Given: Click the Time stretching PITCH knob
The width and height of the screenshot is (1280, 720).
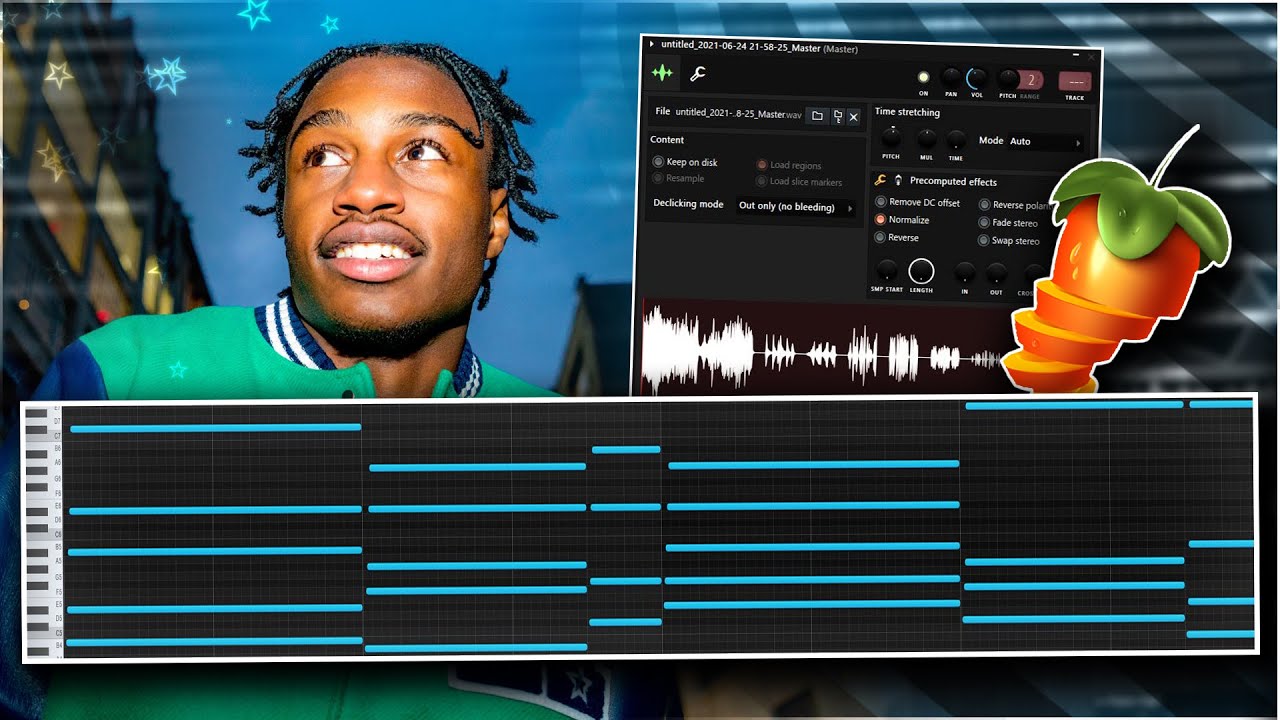Looking at the screenshot, I should [890, 139].
